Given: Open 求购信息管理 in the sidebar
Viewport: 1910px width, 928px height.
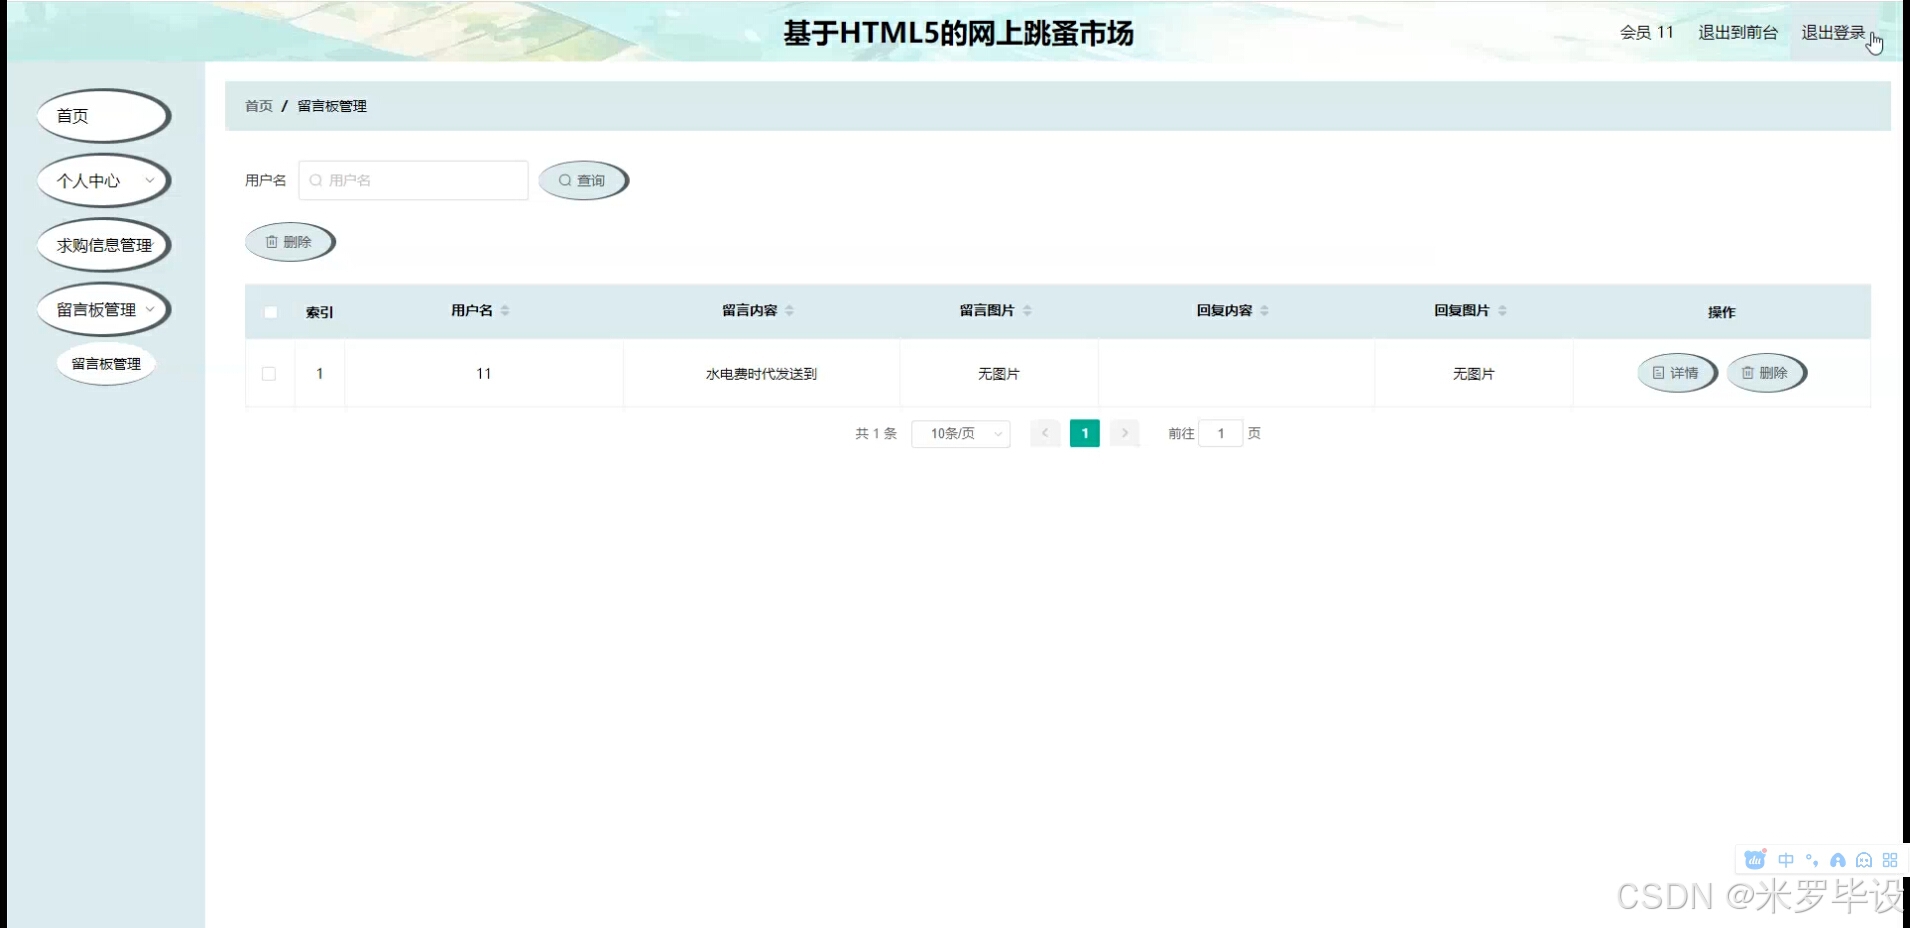Looking at the screenshot, I should [x=104, y=245].
